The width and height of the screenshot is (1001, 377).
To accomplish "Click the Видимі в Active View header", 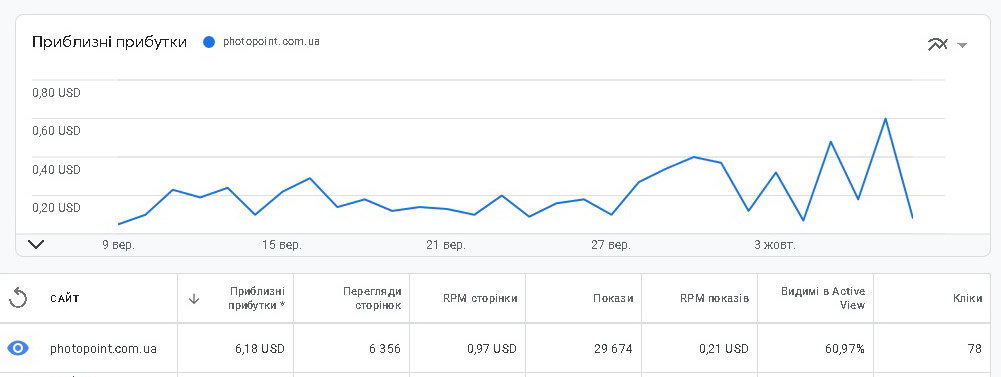I will click(x=823, y=298).
